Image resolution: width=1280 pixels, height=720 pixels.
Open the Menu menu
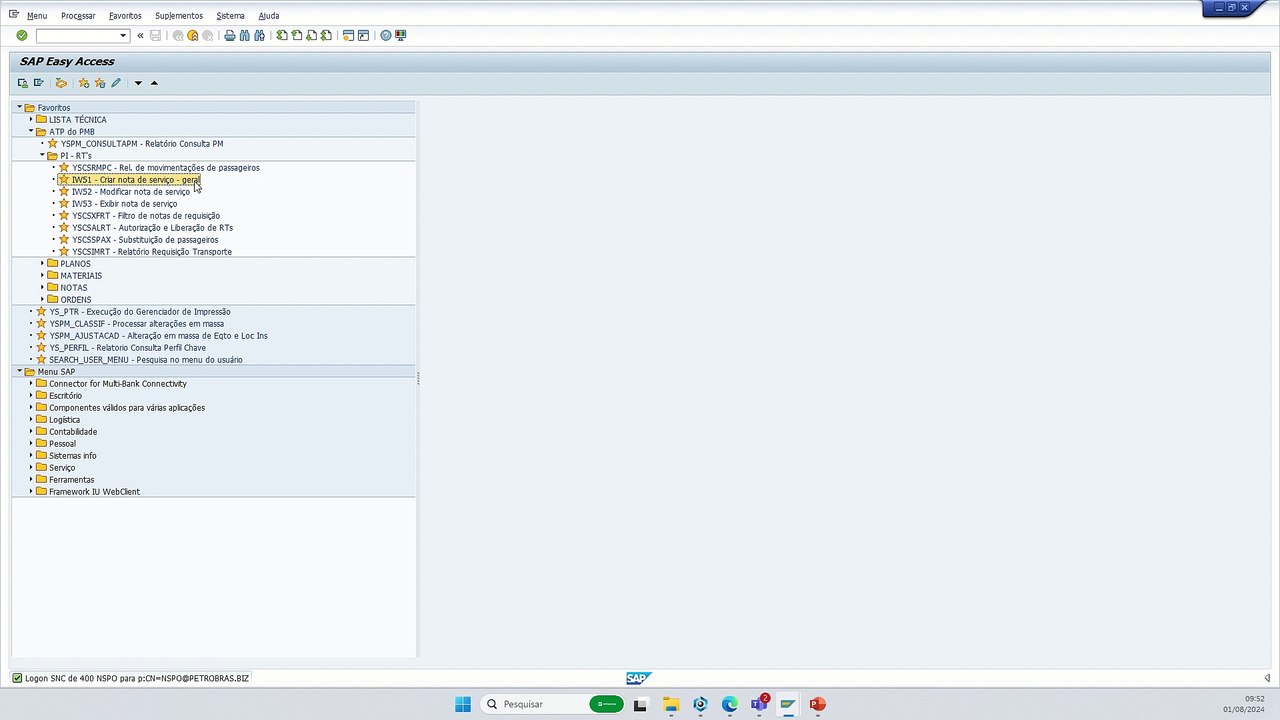click(37, 16)
